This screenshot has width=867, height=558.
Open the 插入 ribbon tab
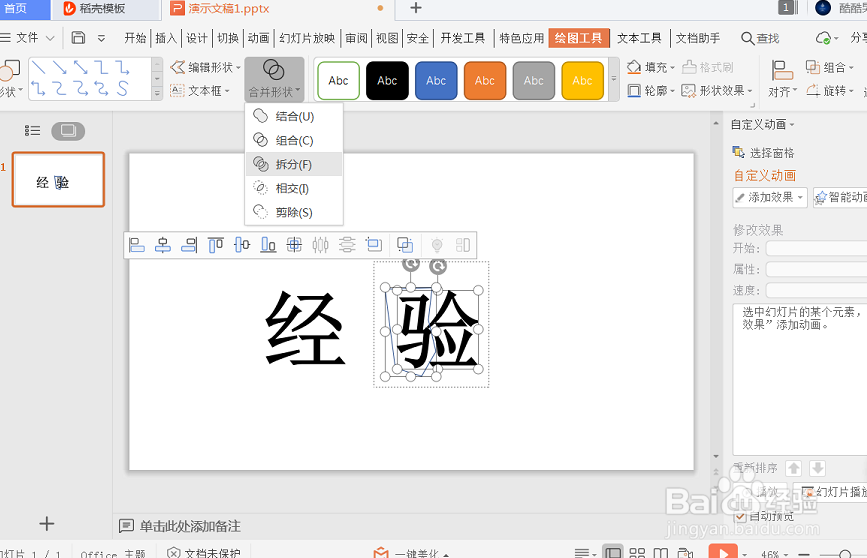pyautogui.click(x=165, y=38)
